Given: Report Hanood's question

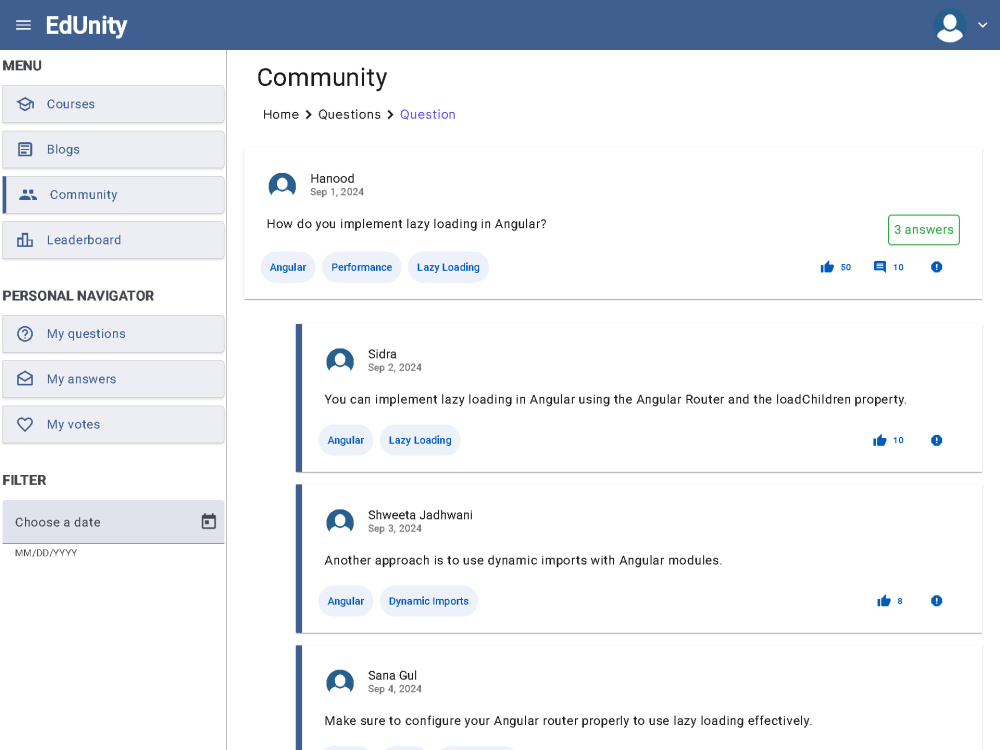Looking at the screenshot, I should click(x=936, y=267).
